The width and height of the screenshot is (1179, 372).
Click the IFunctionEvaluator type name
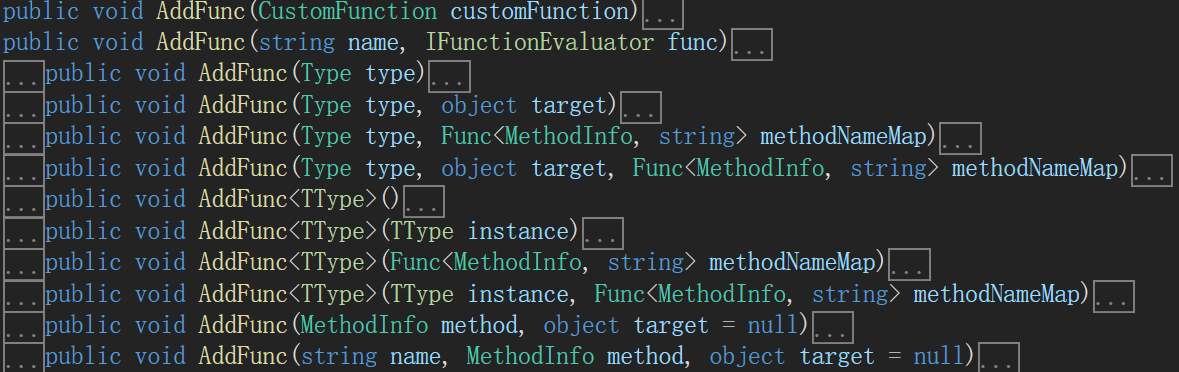[x=540, y=43]
